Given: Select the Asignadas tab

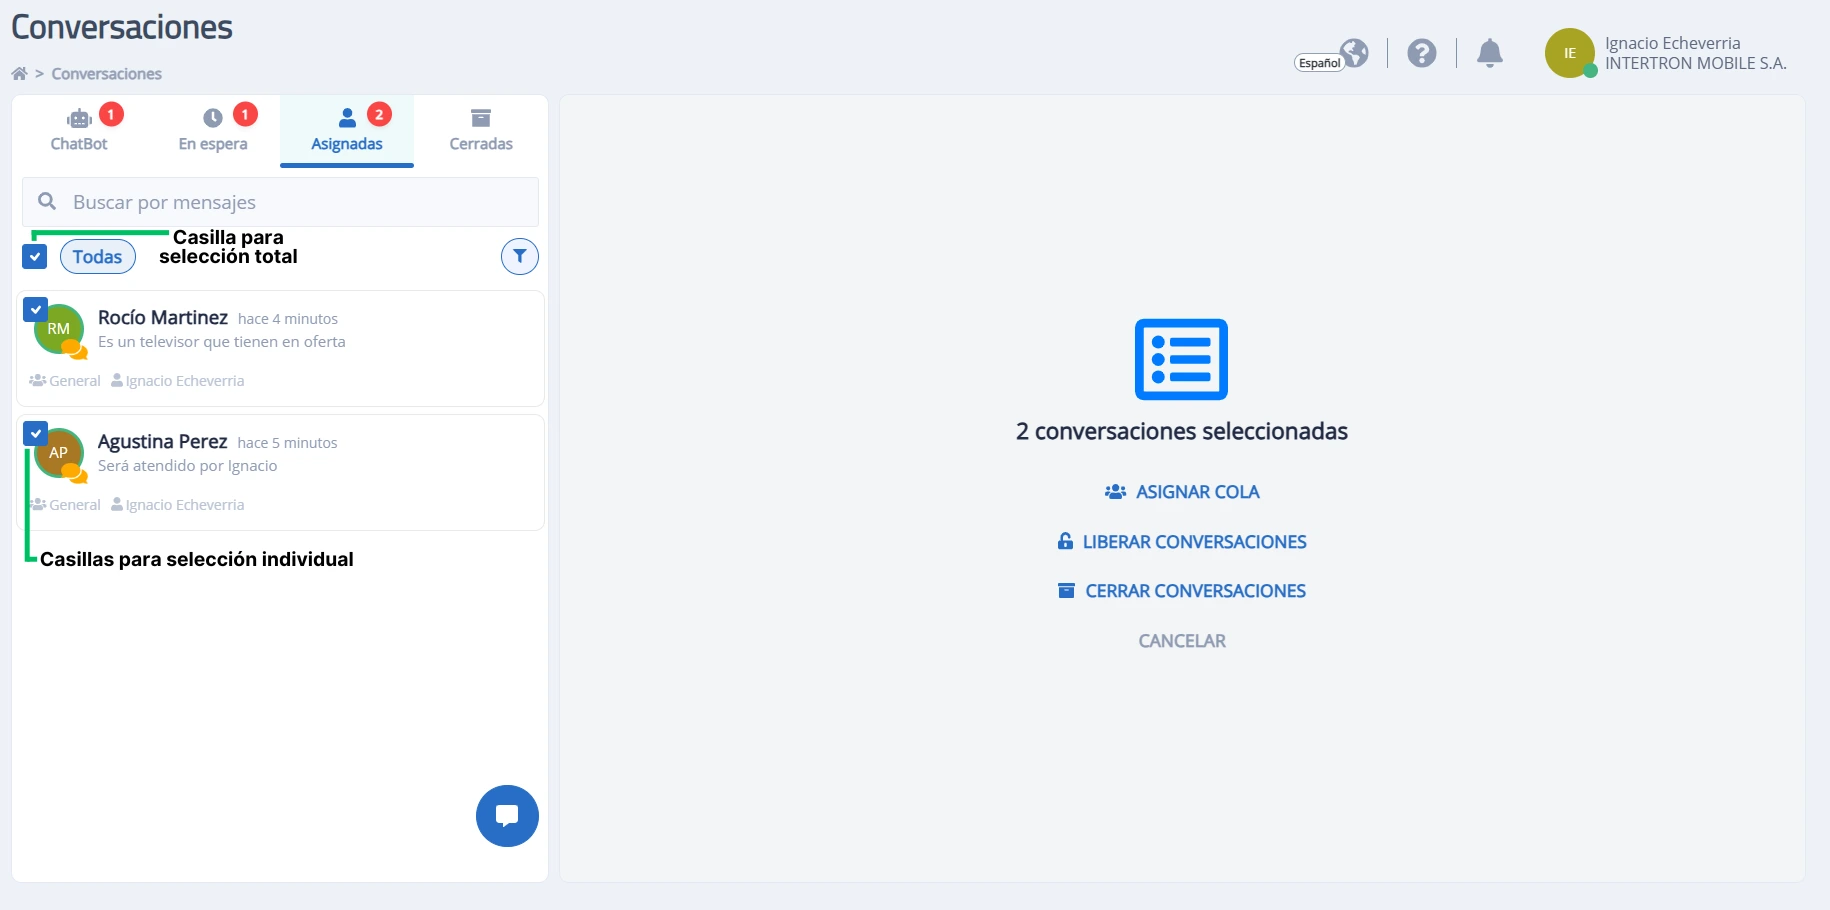Looking at the screenshot, I should (347, 131).
